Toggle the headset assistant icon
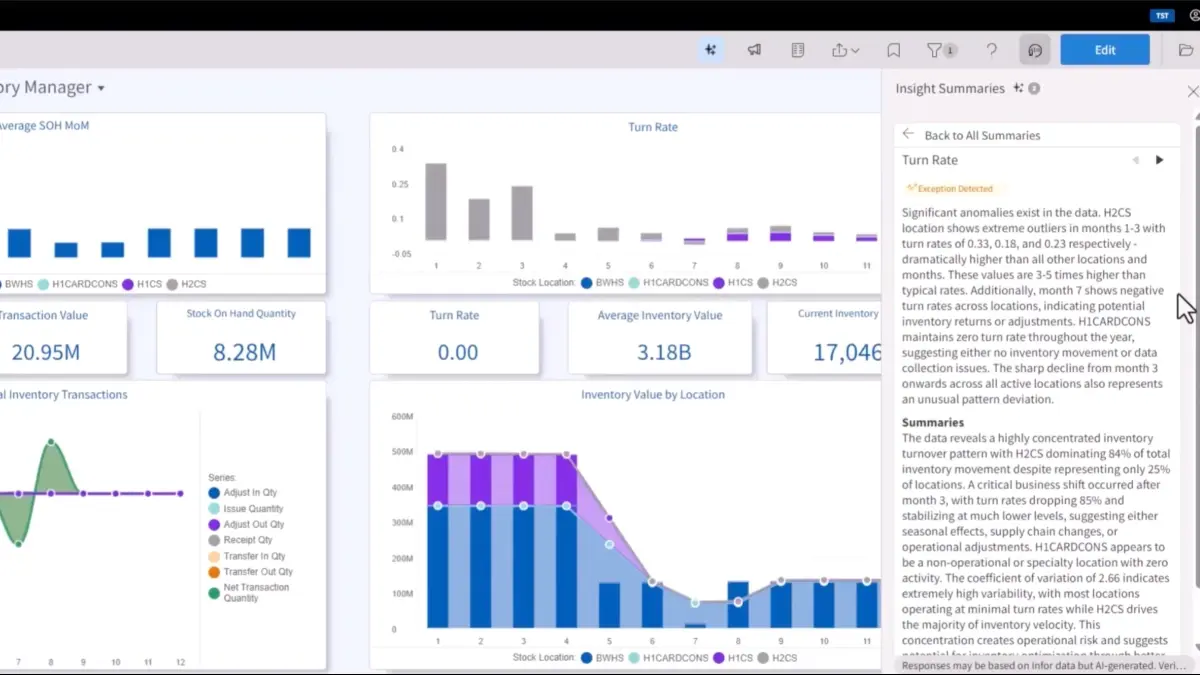The width and height of the screenshot is (1200, 675). click(1035, 50)
